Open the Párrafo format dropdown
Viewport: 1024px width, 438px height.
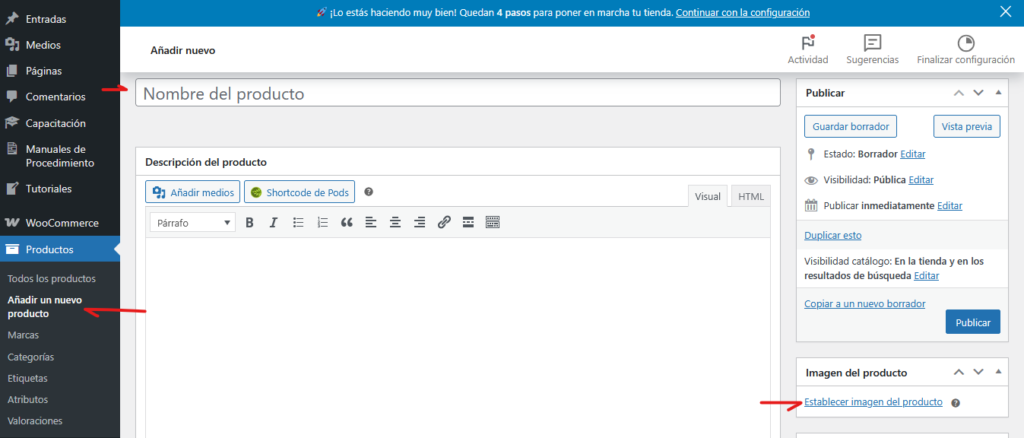pos(193,222)
